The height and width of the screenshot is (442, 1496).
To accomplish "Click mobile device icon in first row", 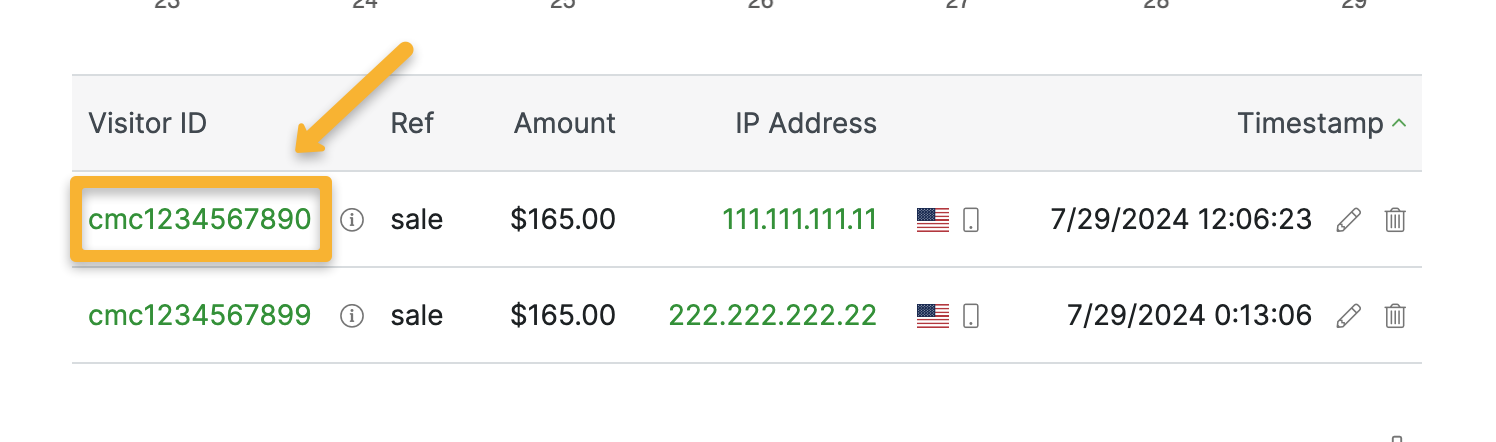I will tap(970, 220).
